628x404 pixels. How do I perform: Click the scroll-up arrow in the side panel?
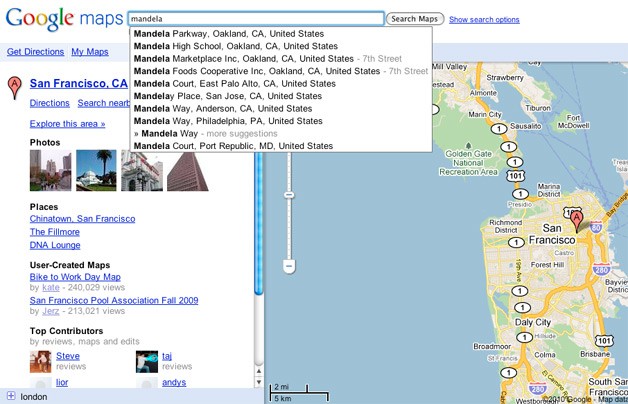259,371
